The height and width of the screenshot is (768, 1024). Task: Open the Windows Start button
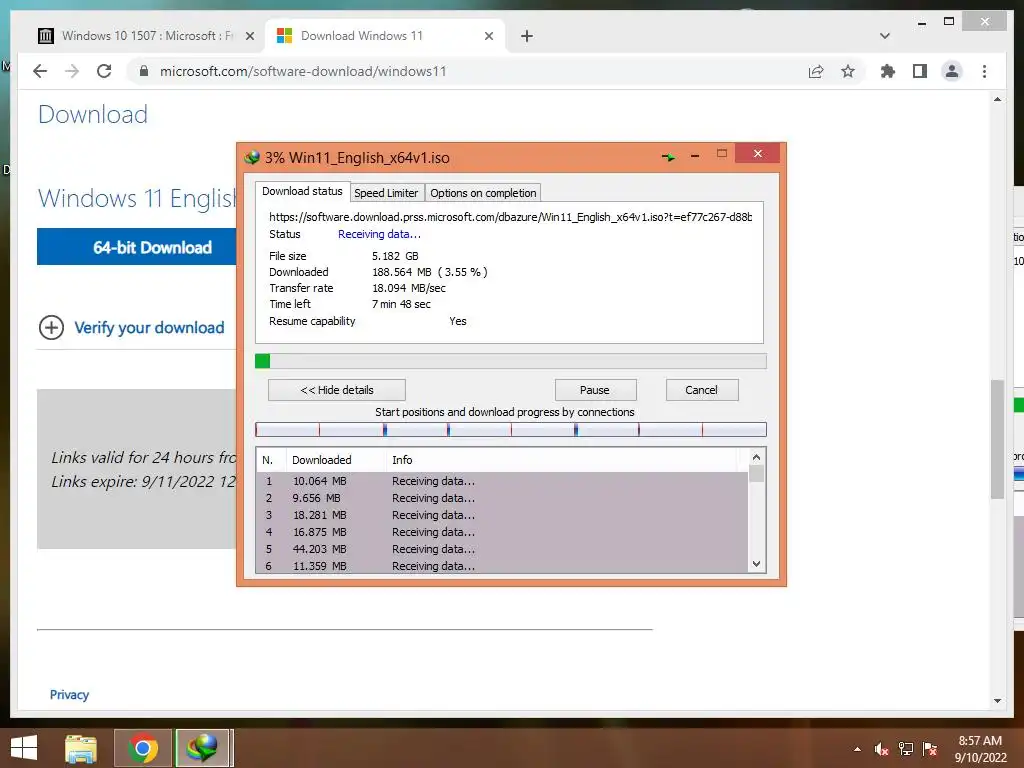24,748
